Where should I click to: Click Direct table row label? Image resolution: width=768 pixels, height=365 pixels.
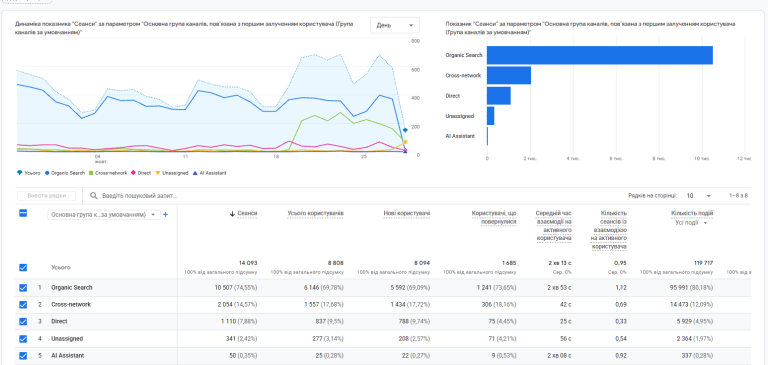point(59,322)
